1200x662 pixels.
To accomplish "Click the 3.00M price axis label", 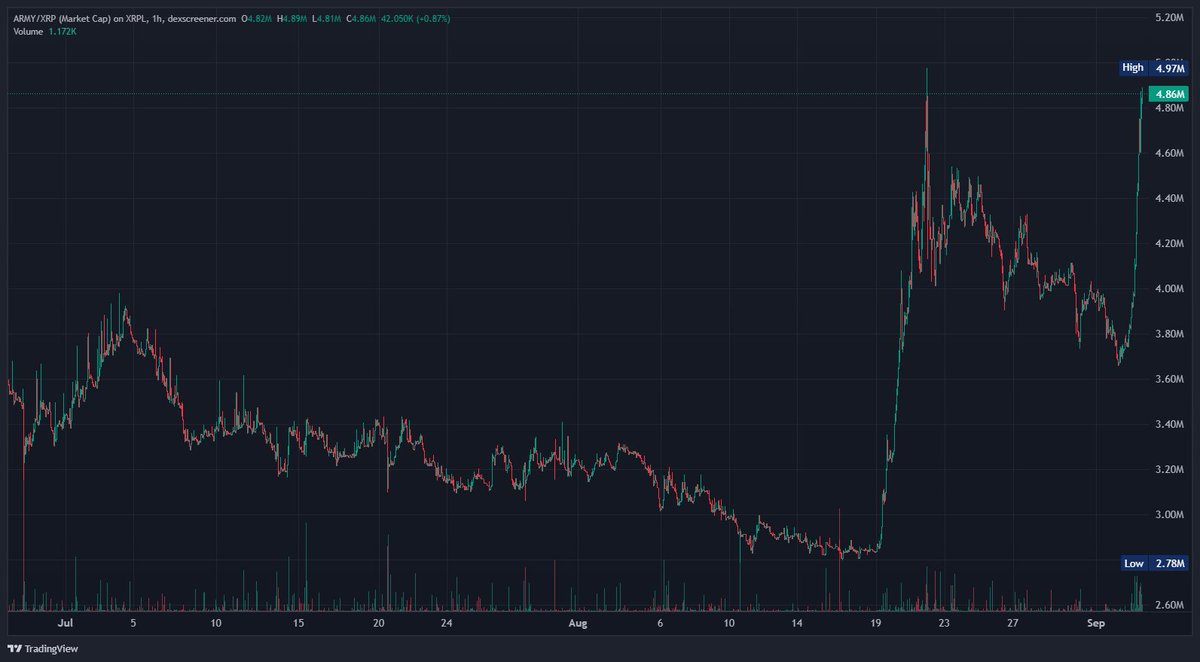I will pyautogui.click(x=1169, y=515).
